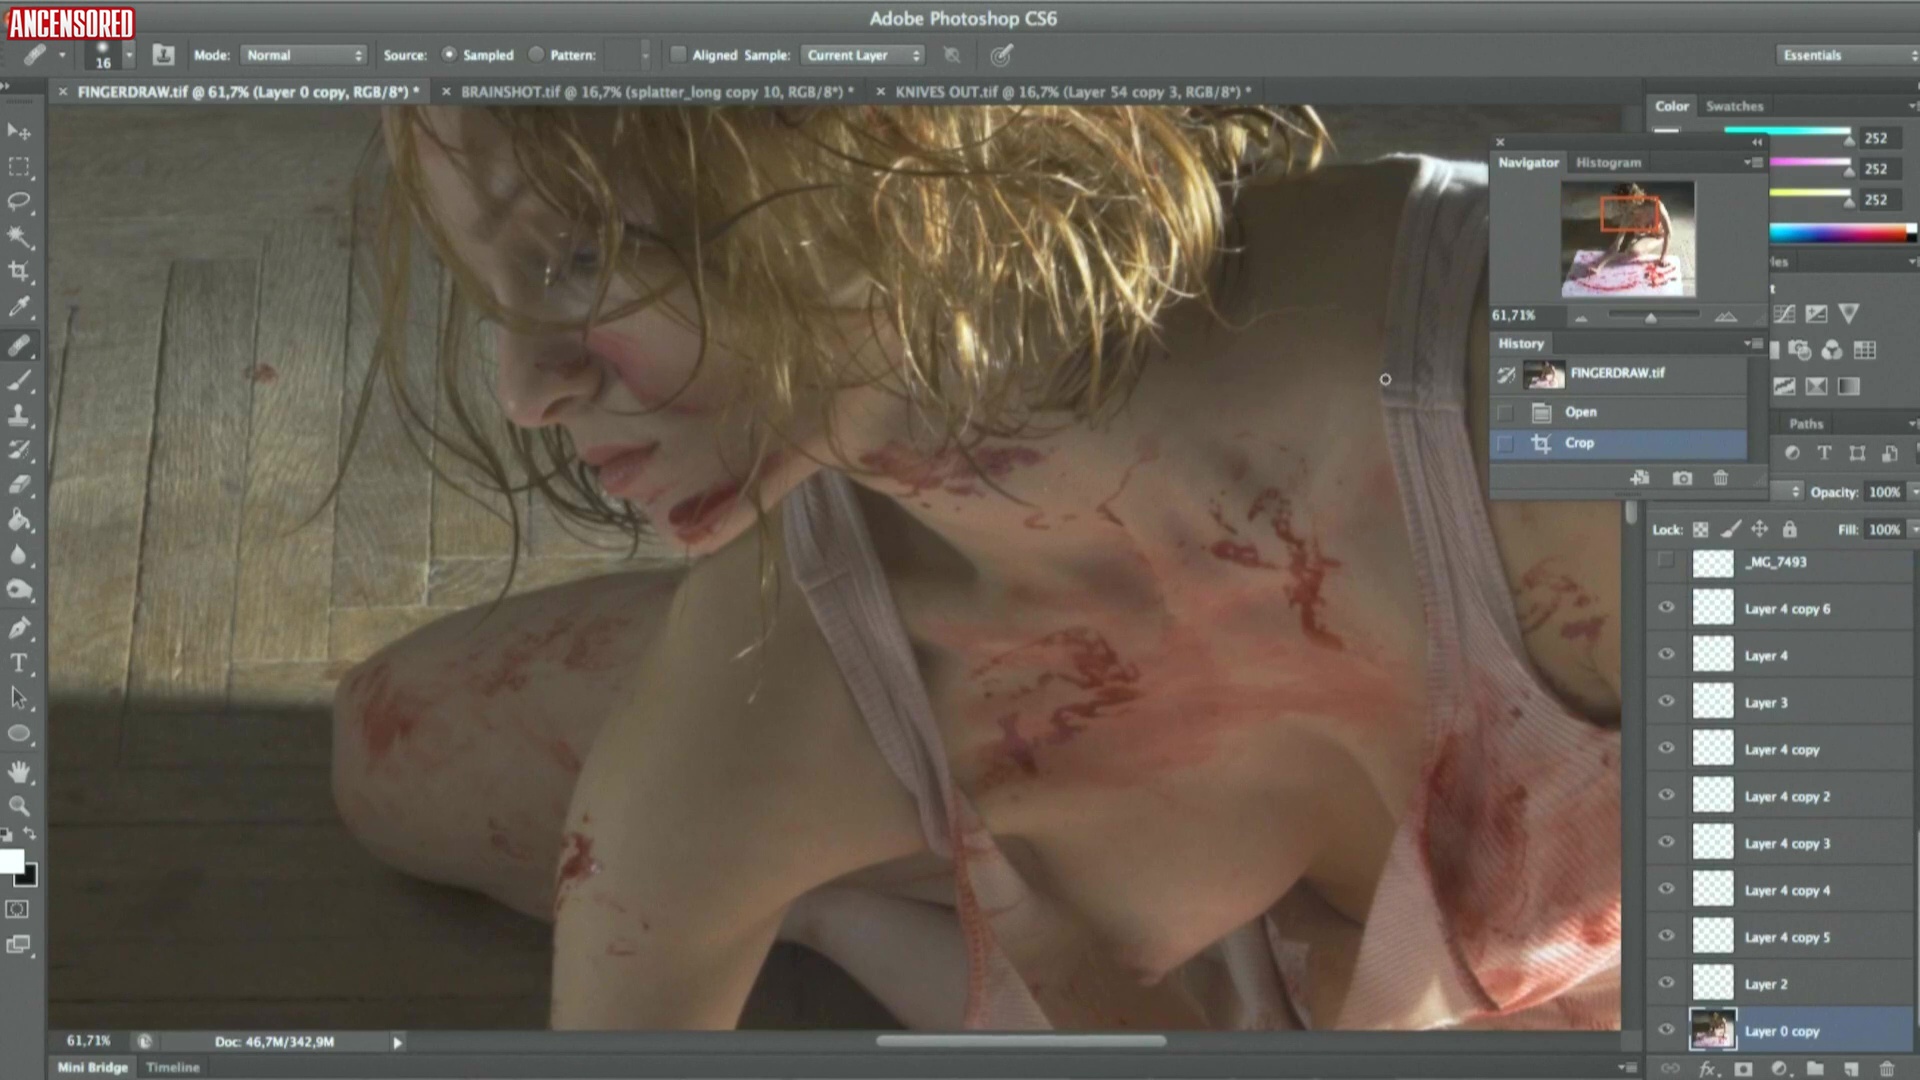The image size is (1920, 1080).
Task: Select the Crop tool in toolbar
Action: [18, 271]
